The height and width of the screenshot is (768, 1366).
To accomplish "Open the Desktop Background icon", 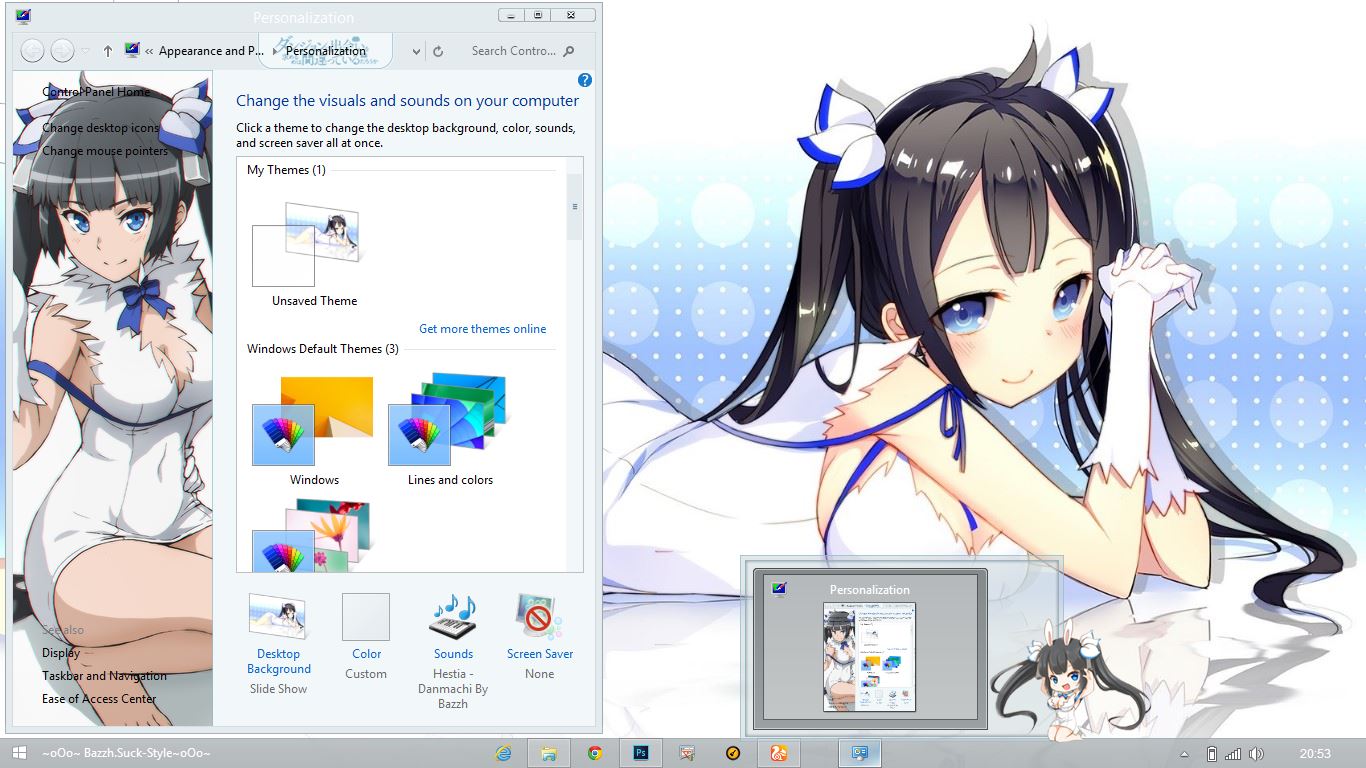I will tap(278, 616).
